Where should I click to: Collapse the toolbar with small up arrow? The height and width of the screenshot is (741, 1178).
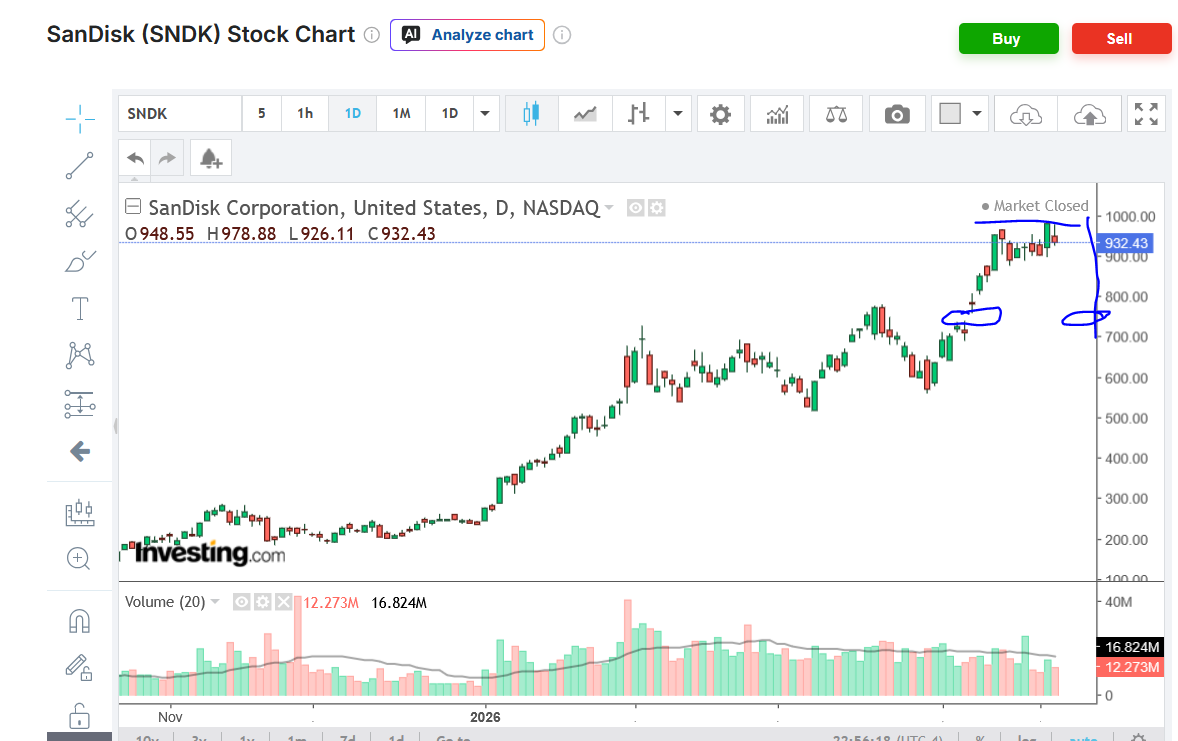point(134,180)
